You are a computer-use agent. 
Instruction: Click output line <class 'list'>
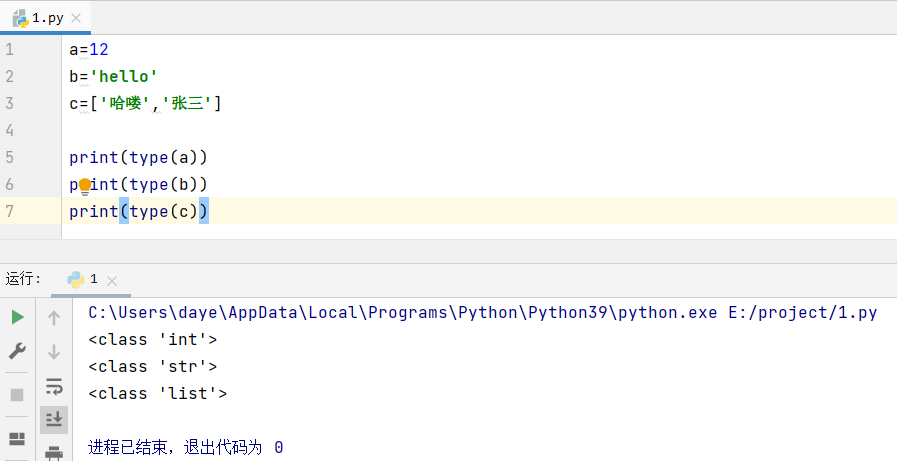[157, 394]
